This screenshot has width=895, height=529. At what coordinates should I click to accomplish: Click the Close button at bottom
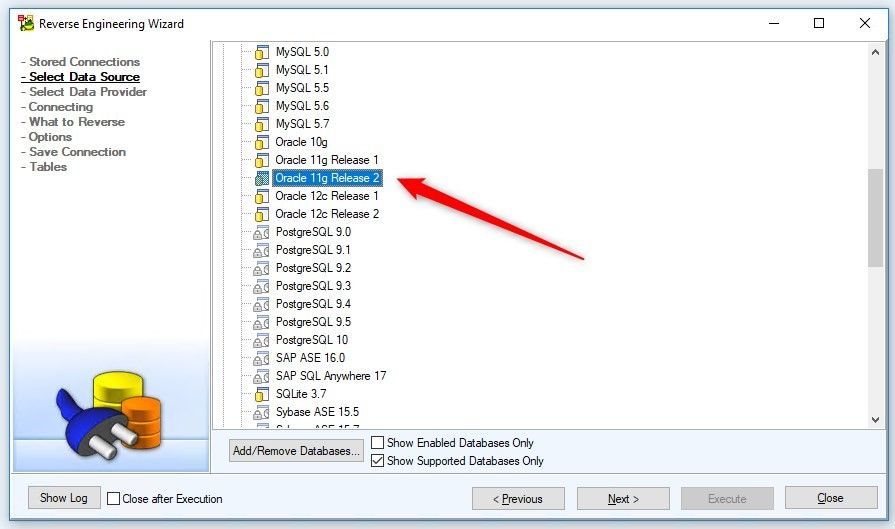coord(831,498)
